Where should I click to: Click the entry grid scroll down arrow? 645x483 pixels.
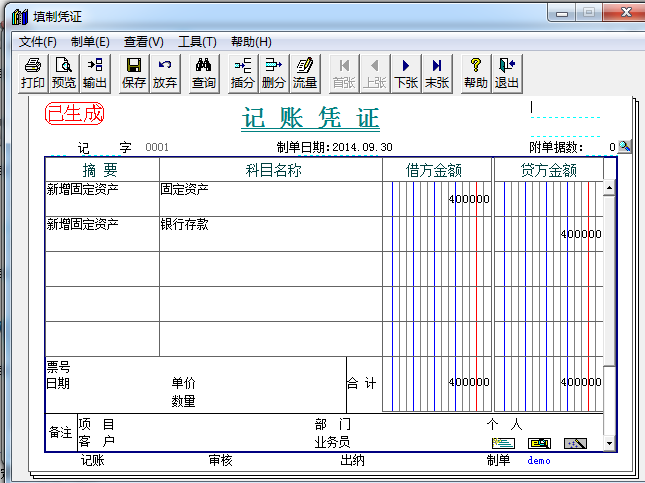pyautogui.click(x=609, y=444)
